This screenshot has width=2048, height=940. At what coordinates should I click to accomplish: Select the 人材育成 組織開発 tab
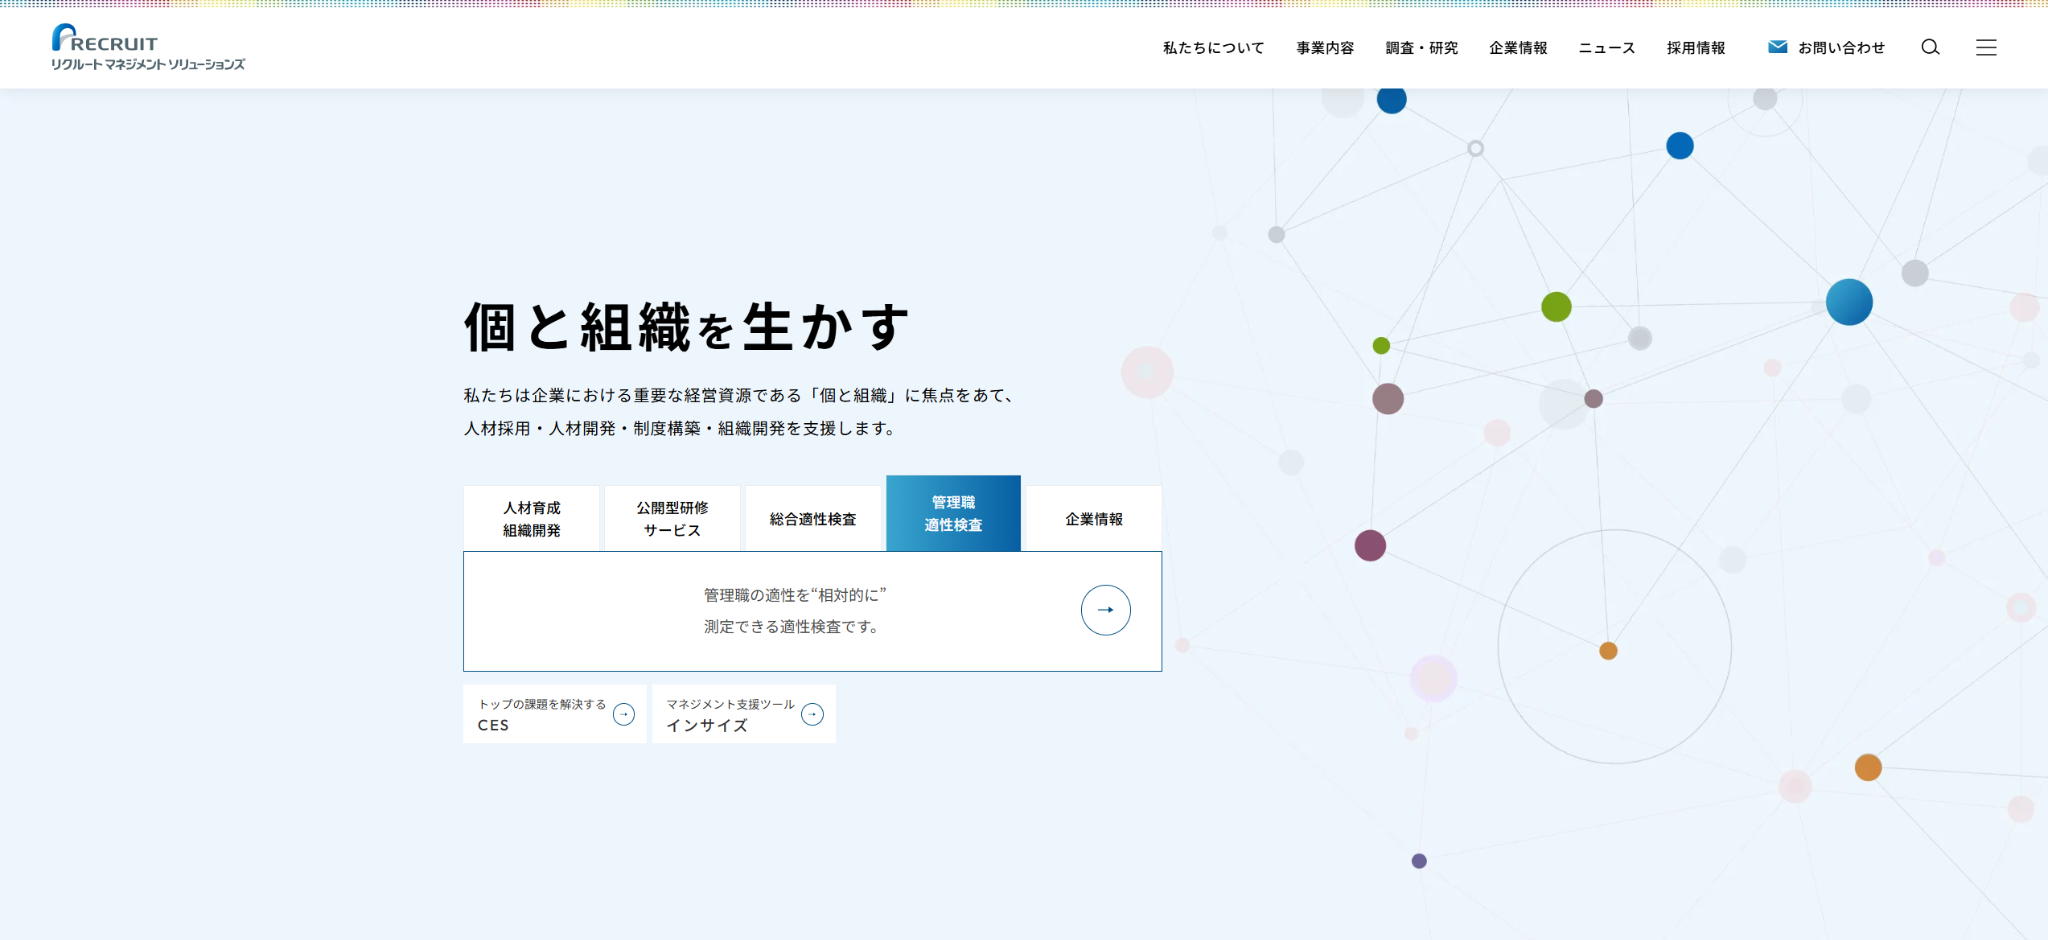tap(531, 518)
